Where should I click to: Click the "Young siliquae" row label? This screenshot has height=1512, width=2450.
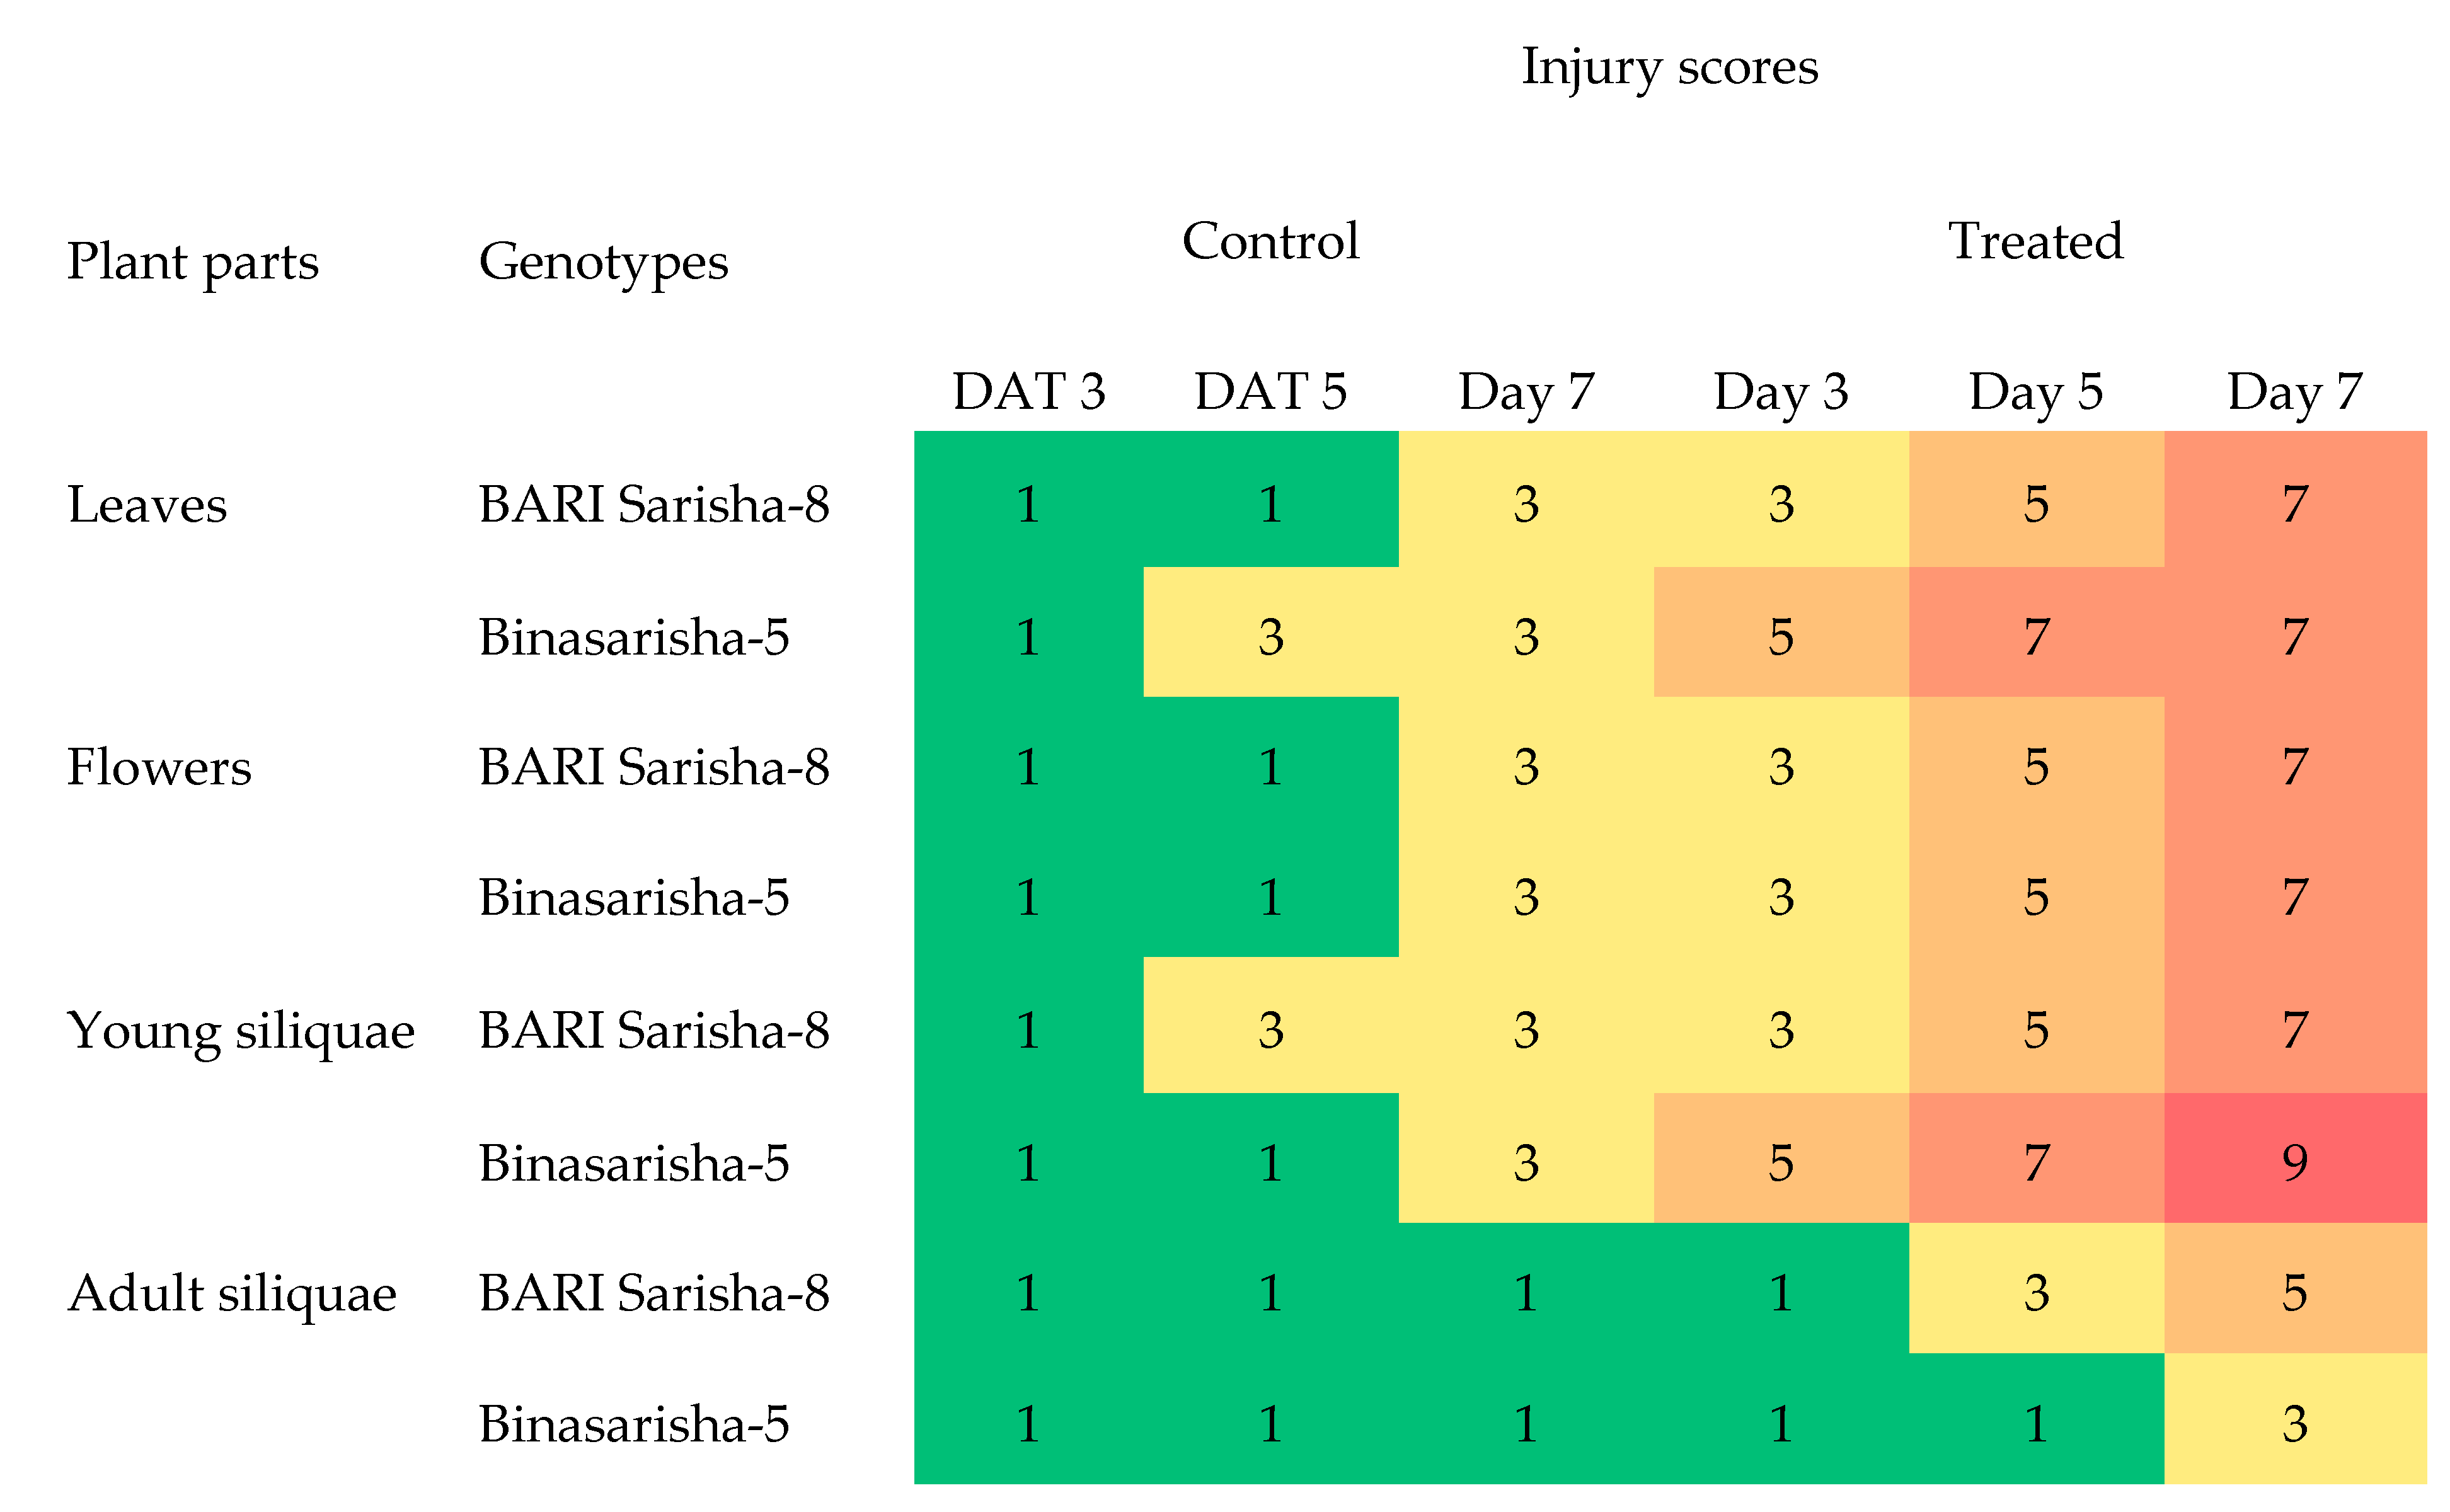240,1031
